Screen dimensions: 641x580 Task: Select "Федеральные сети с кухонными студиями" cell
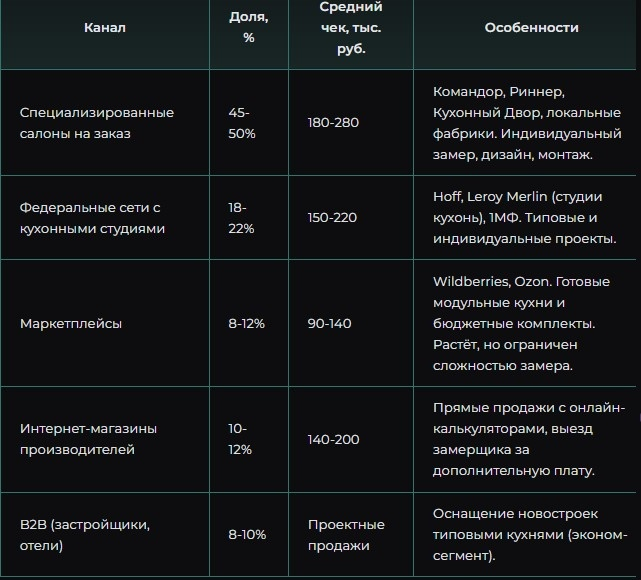pyautogui.click(x=91, y=218)
